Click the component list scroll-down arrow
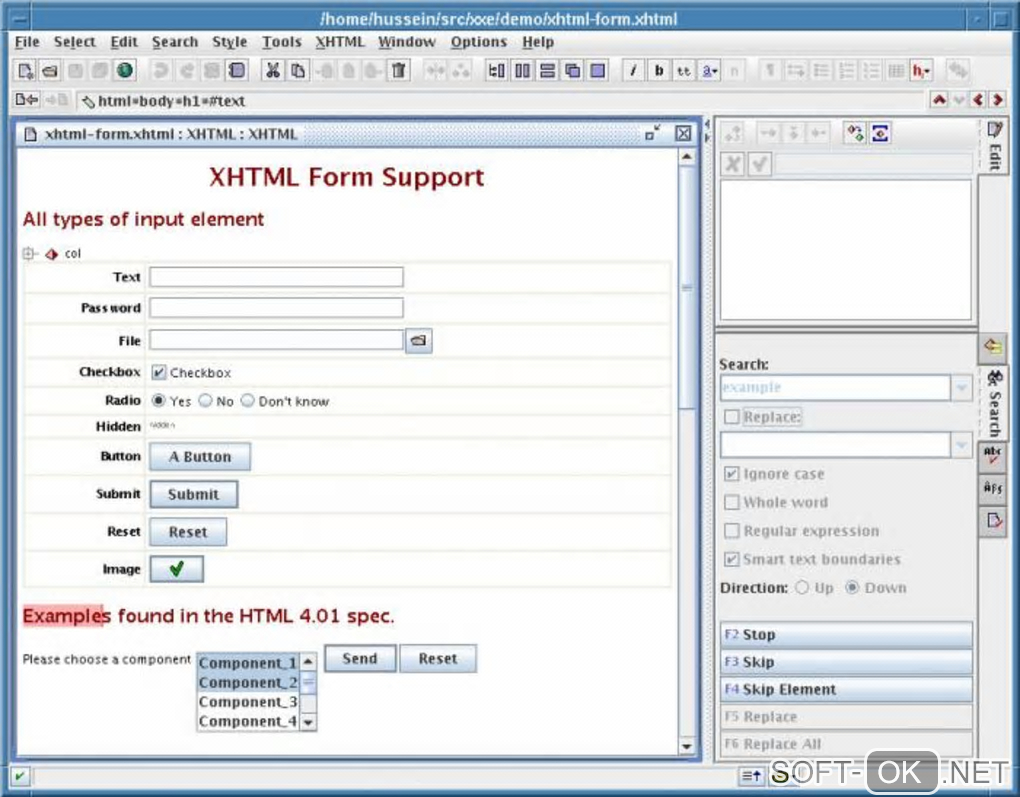 pos(308,722)
